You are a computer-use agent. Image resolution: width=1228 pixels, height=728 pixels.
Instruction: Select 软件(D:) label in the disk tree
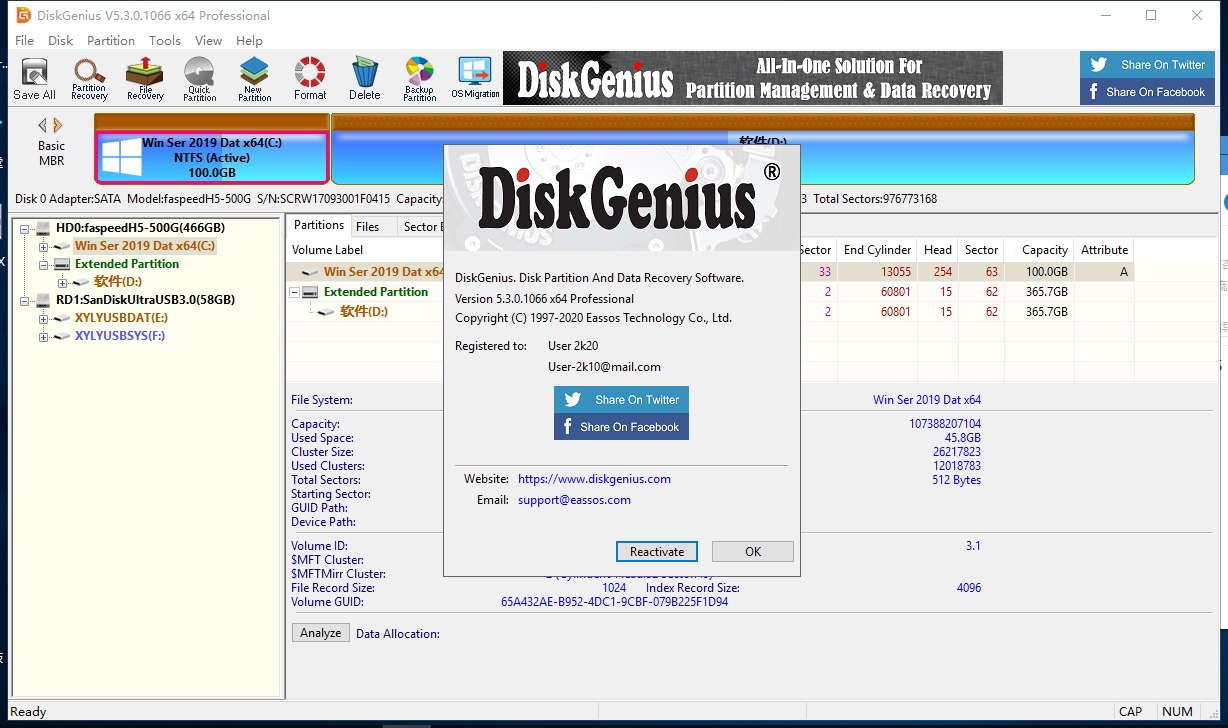[x=118, y=282]
